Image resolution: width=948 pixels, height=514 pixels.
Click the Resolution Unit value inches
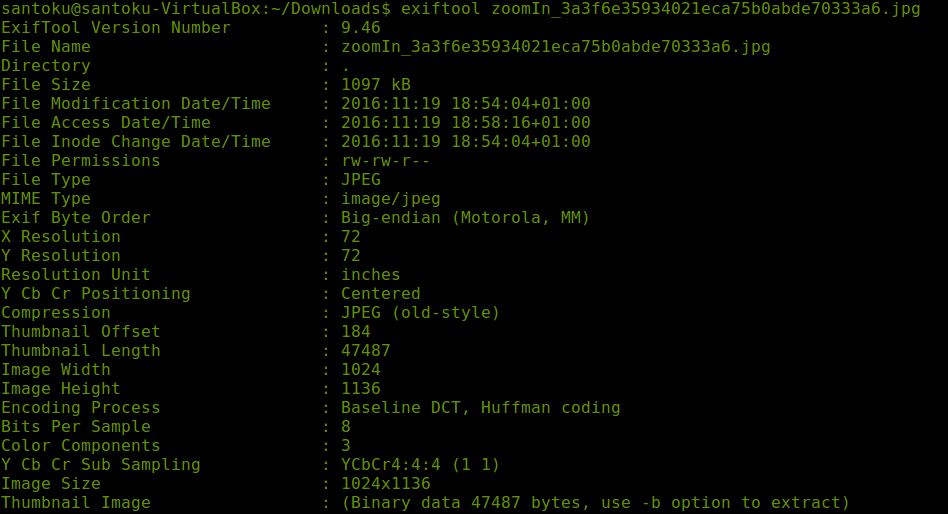[370, 275]
